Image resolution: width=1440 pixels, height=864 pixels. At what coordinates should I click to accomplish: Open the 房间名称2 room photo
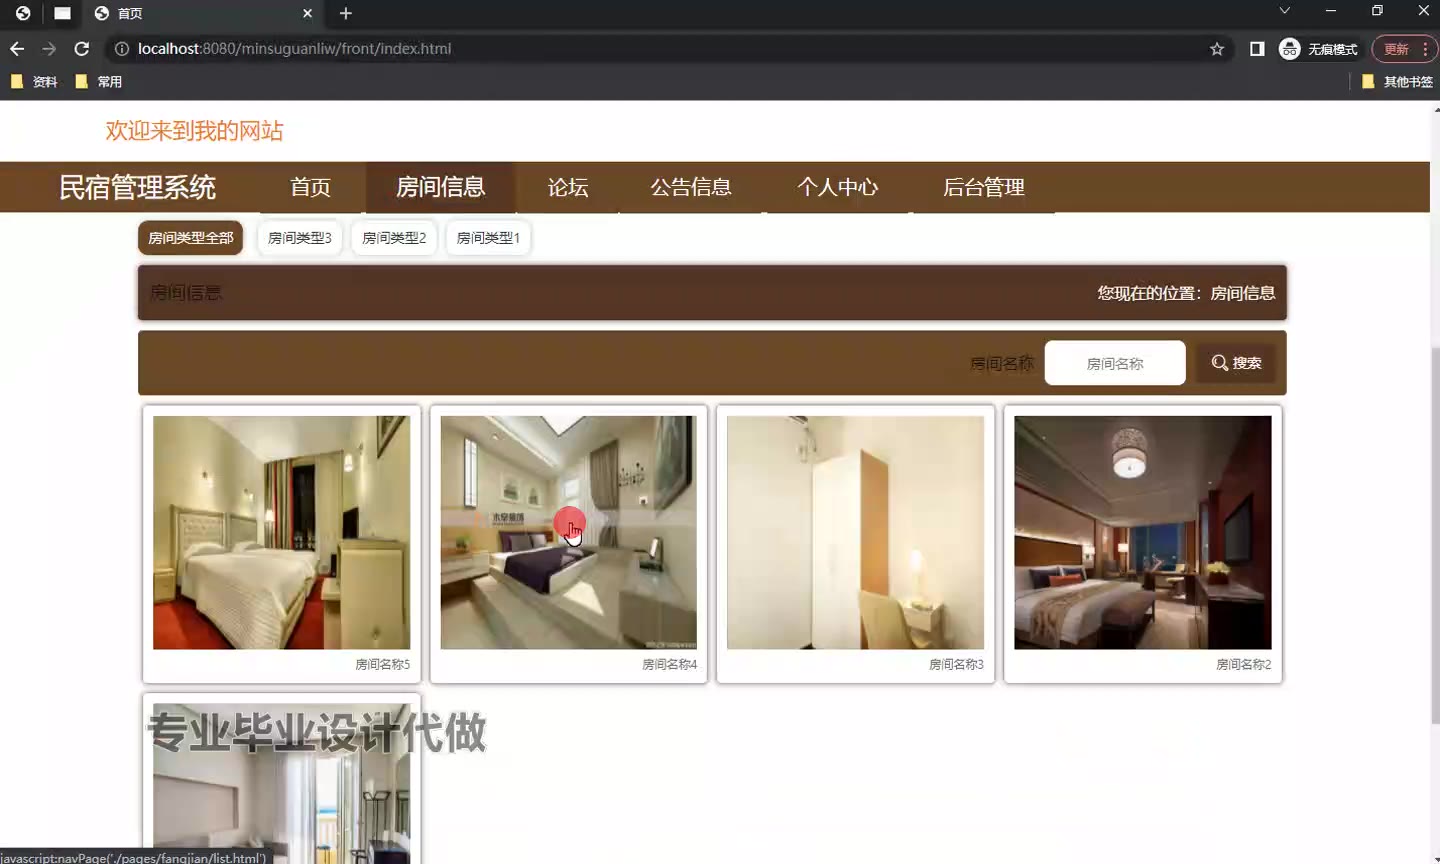click(x=1142, y=533)
